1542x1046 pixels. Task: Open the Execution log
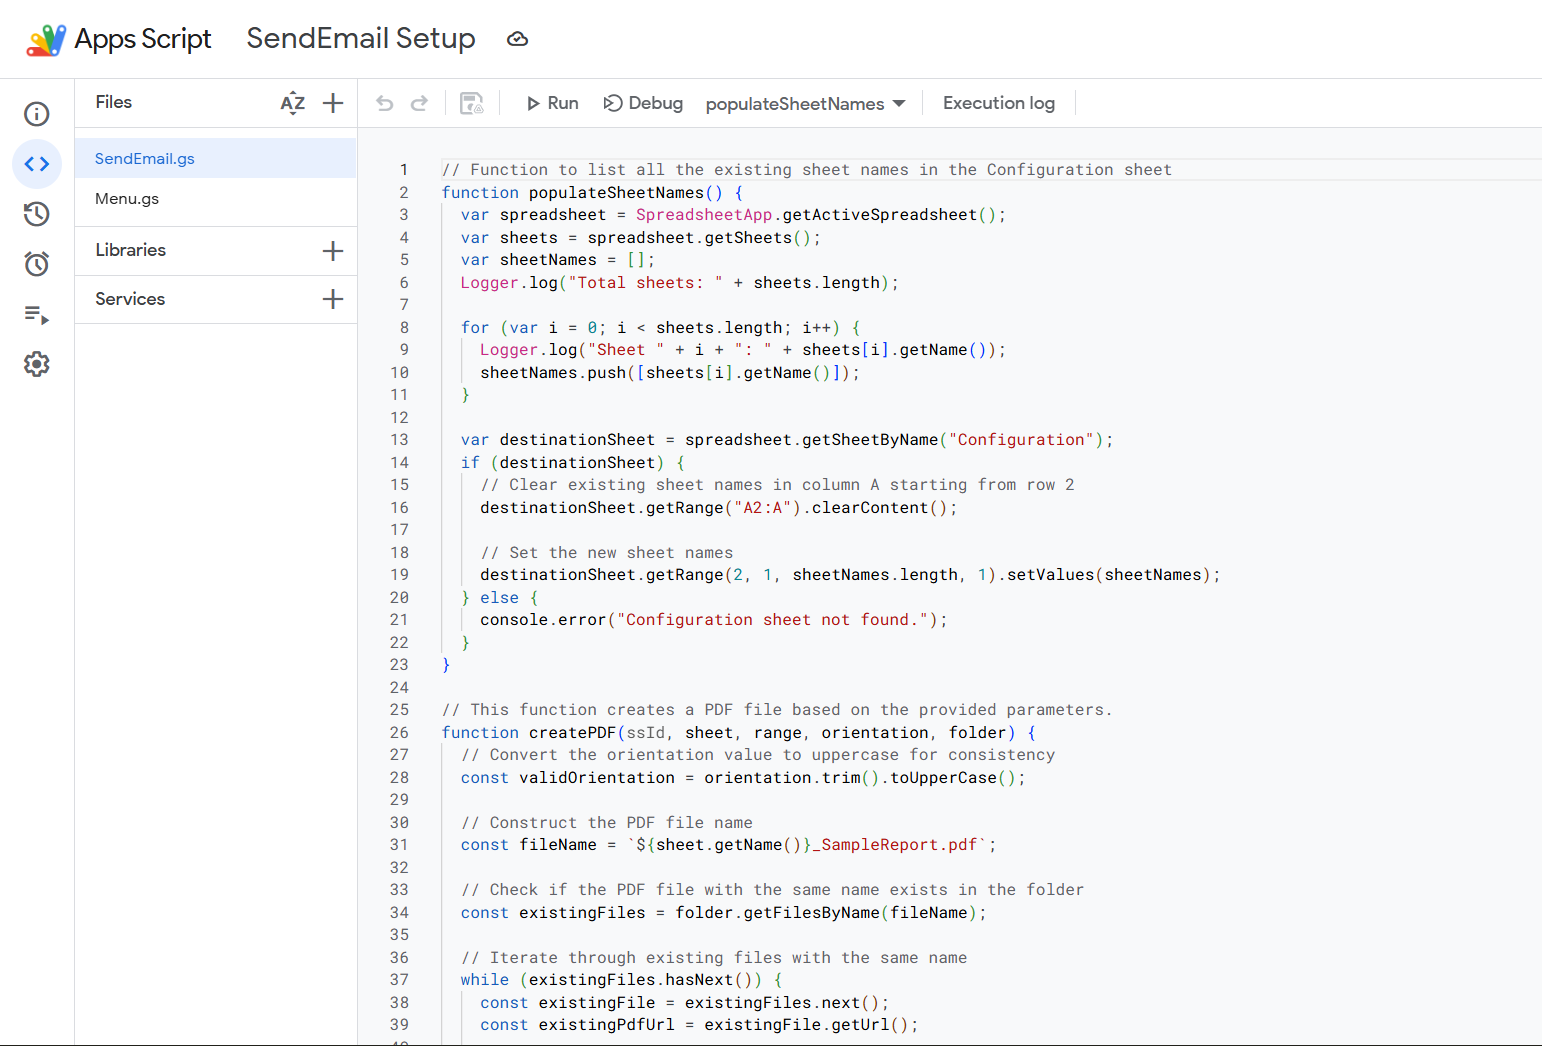click(x=999, y=103)
